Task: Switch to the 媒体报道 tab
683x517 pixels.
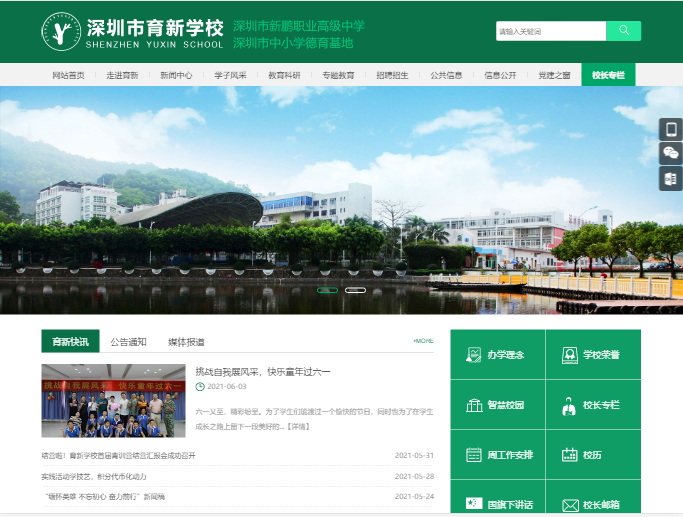Action: click(186, 342)
